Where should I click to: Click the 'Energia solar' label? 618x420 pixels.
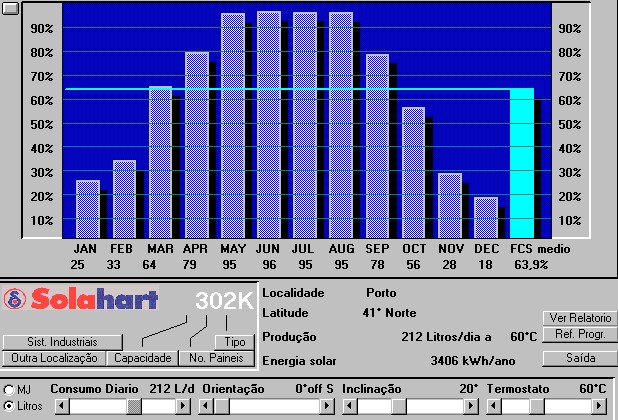tap(299, 361)
